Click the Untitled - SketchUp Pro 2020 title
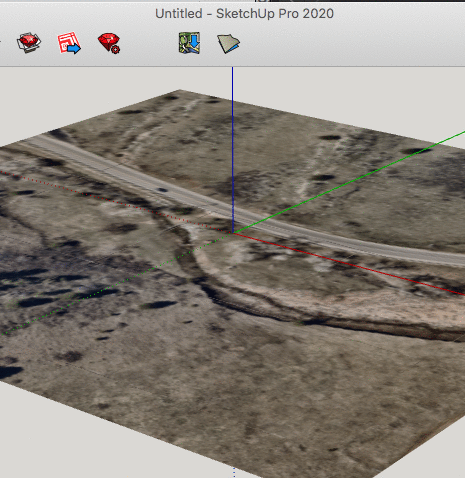The height and width of the screenshot is (478, 465). pyautogui.click(x=244, y=14)
